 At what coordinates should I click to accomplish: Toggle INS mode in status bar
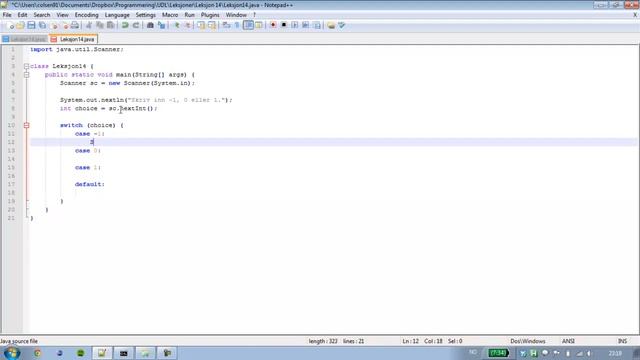coord(622,341)
